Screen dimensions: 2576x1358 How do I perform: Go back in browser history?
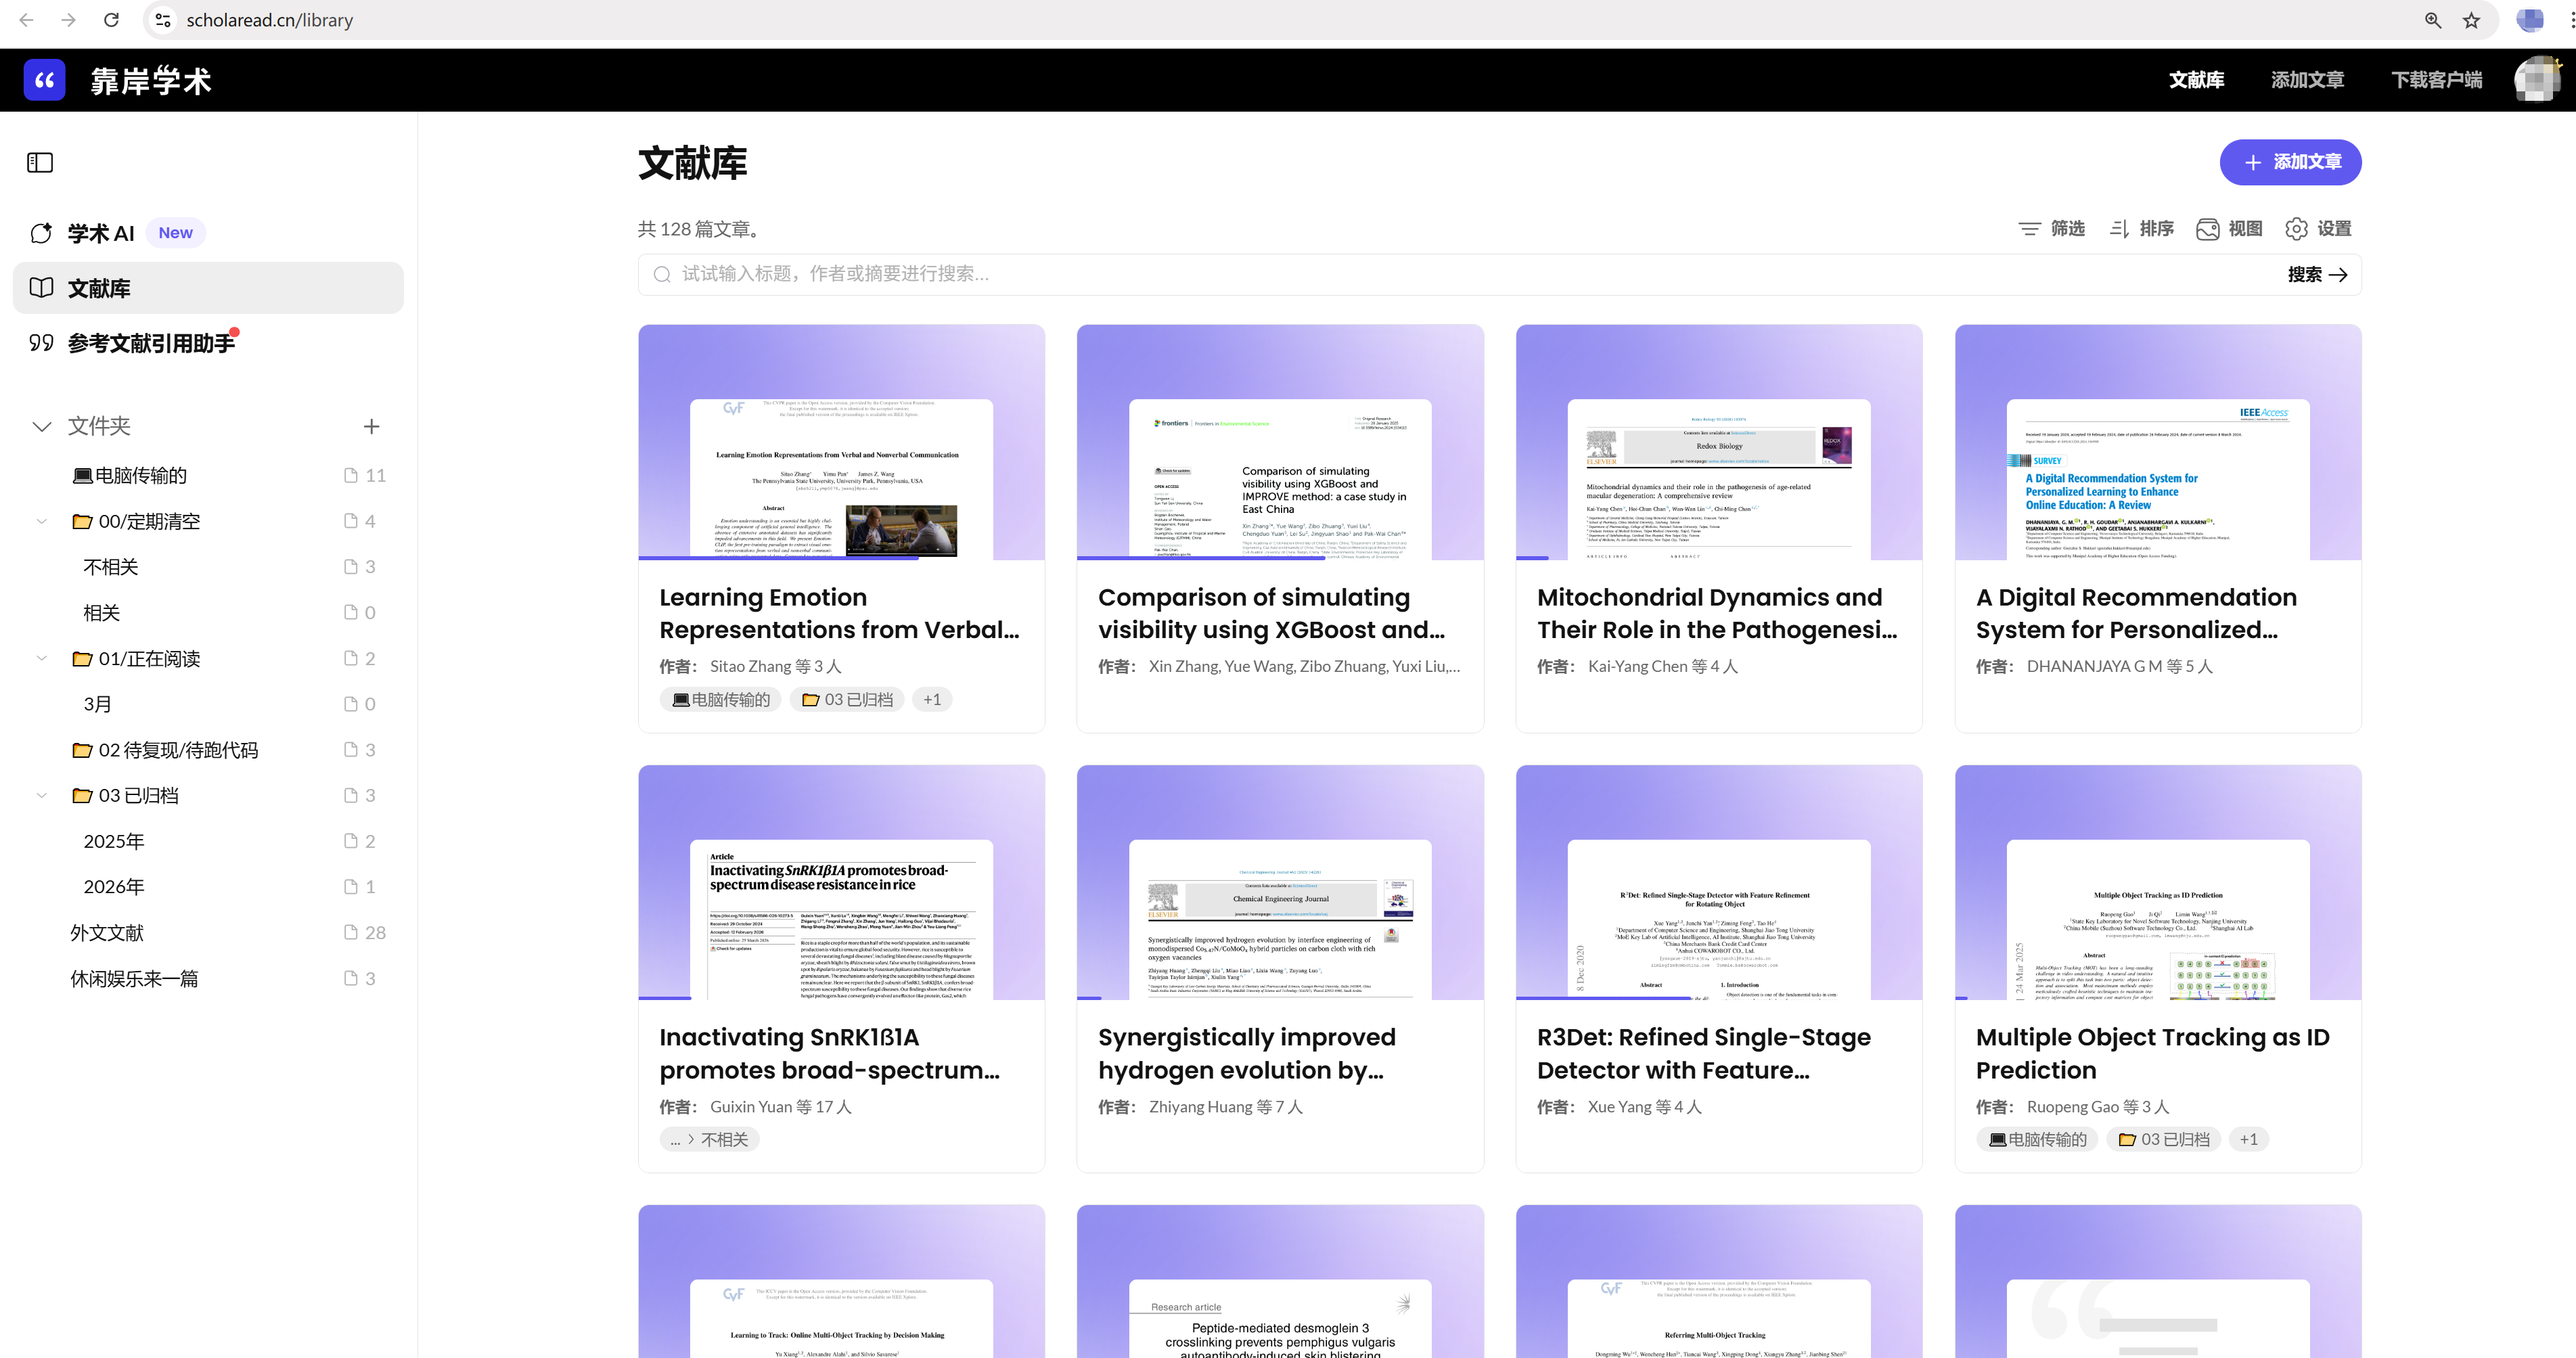[26, 20]
